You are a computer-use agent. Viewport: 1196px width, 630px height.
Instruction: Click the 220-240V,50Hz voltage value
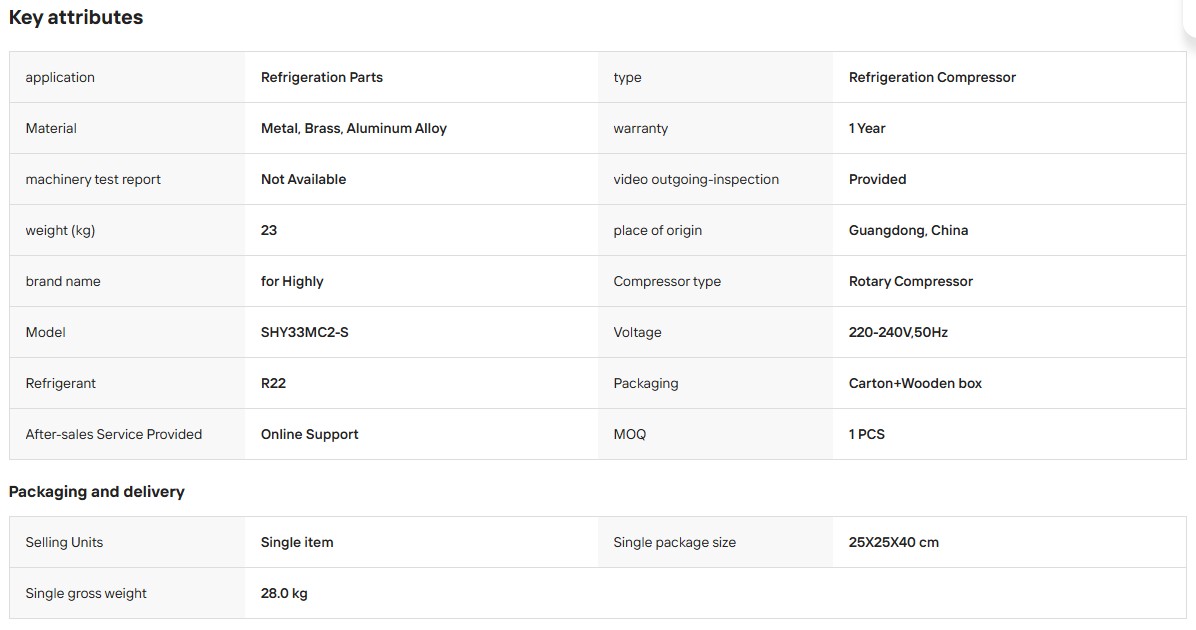tap(899, 333)
